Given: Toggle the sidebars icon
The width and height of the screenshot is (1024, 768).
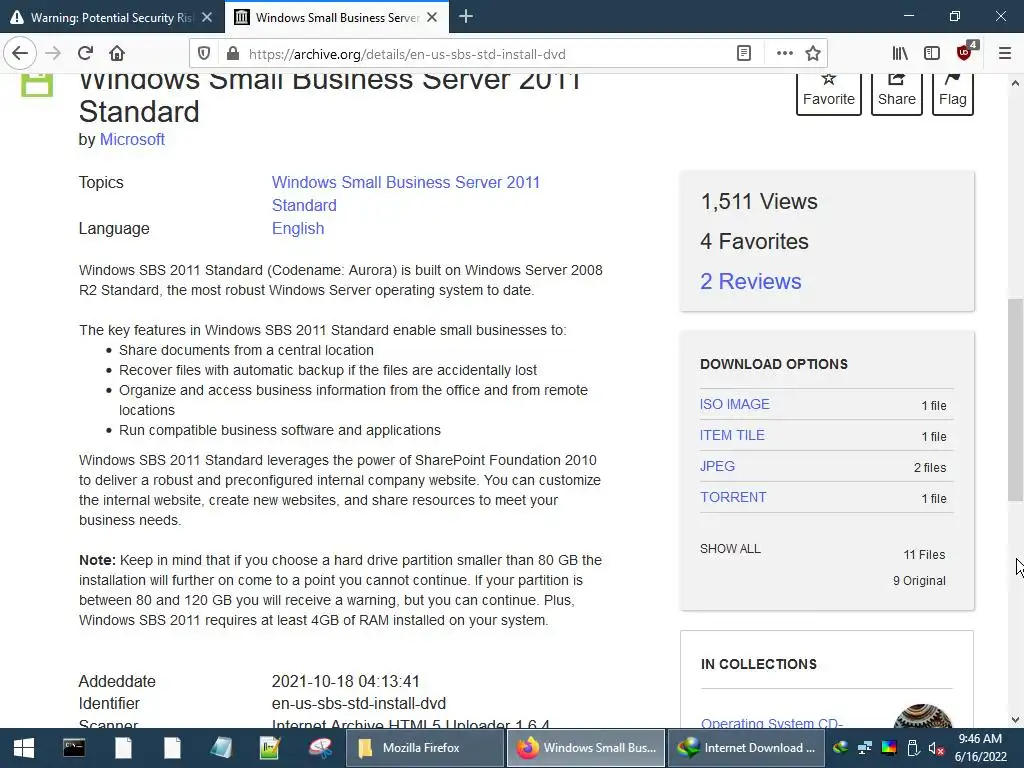Looking at the screenshot, I should [932, 54].
